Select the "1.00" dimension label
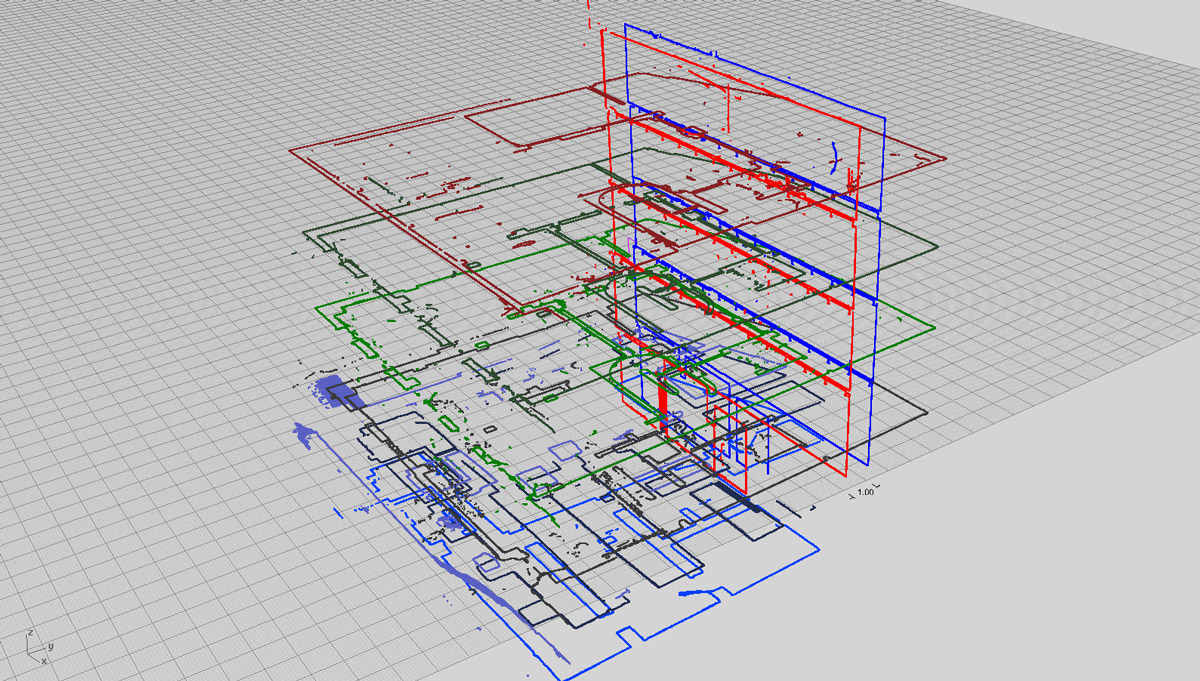The height and width of the screenshot is (681, 1200). click(866, 492)
